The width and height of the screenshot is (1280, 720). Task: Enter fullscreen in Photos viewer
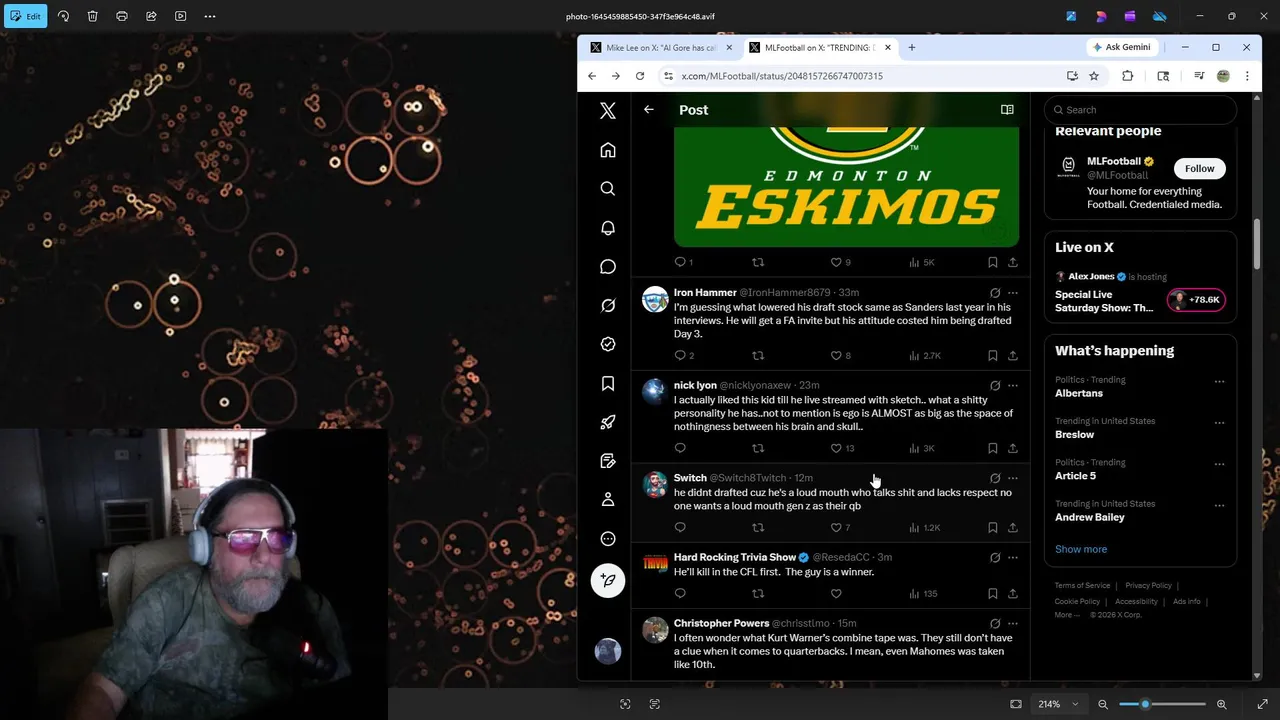point(1262,704)
